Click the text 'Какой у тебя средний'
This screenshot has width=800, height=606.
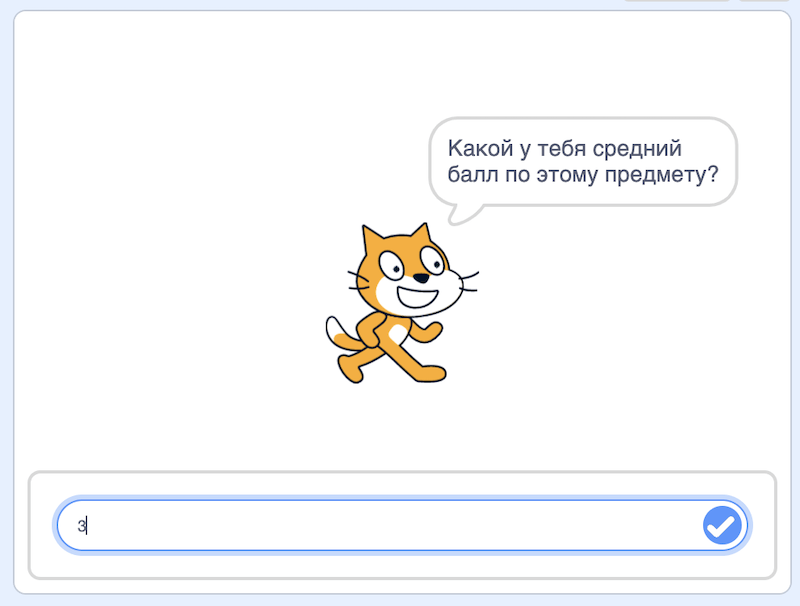pyautogui.click(x=565, y=148)
